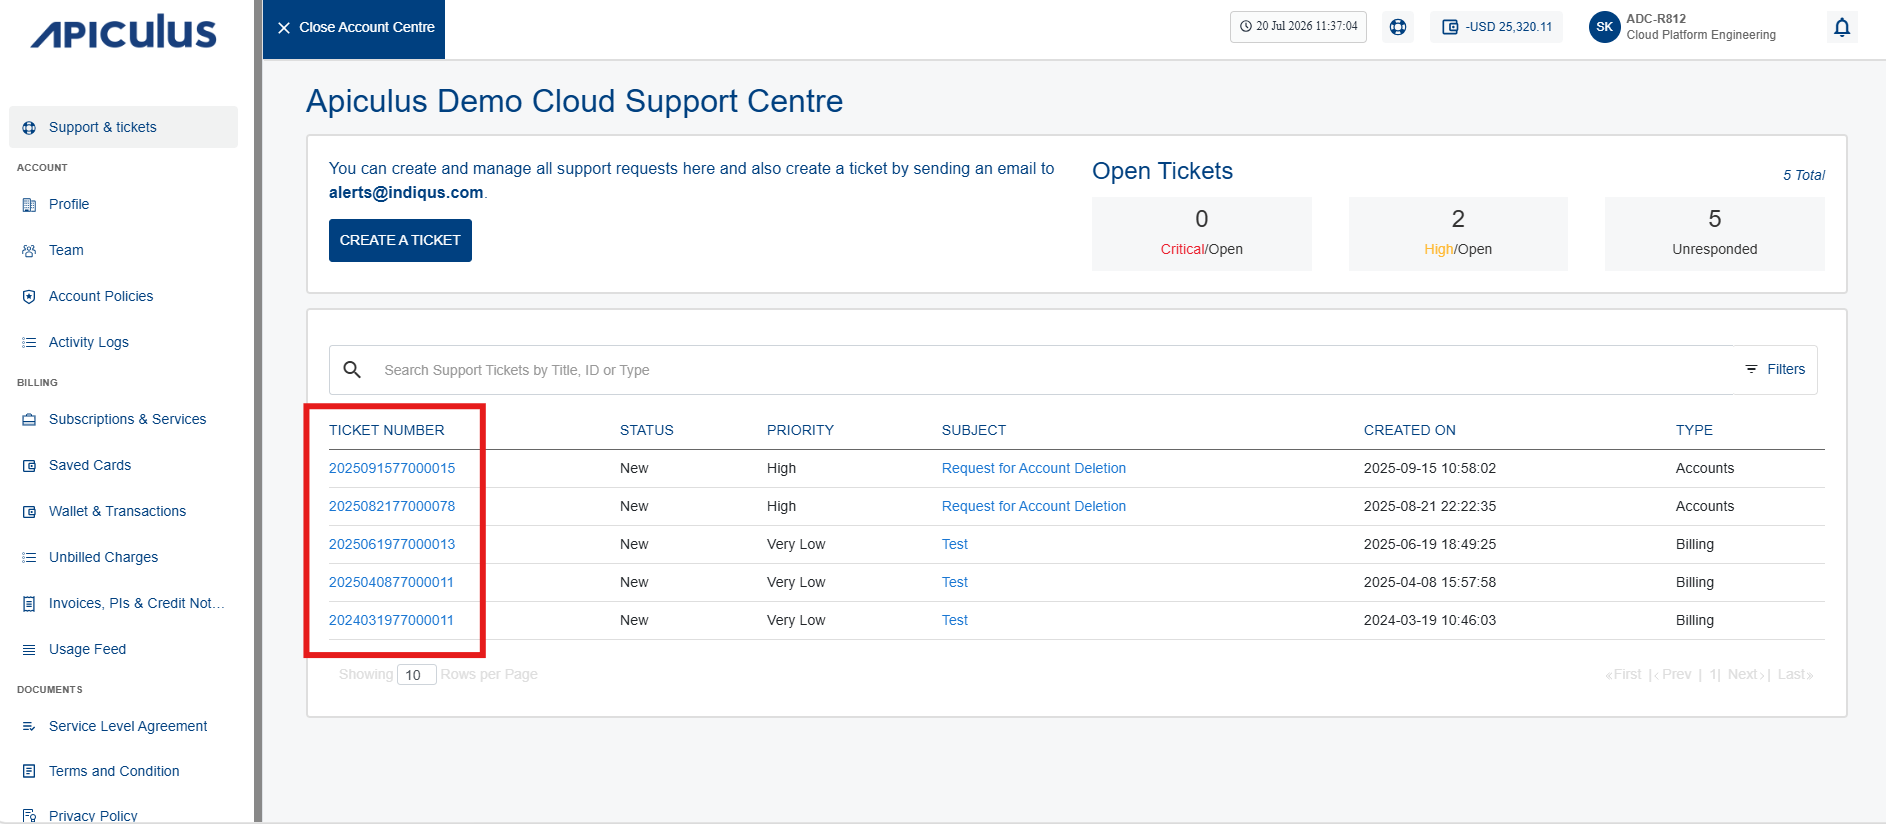Open Team menu item

click(x=66, y=251)
